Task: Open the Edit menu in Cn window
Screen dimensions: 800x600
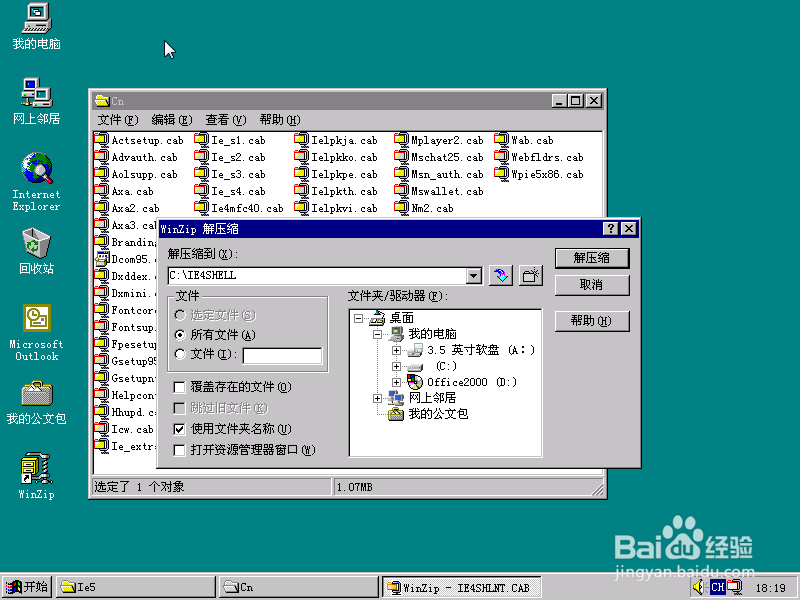Action: point(172,120)
